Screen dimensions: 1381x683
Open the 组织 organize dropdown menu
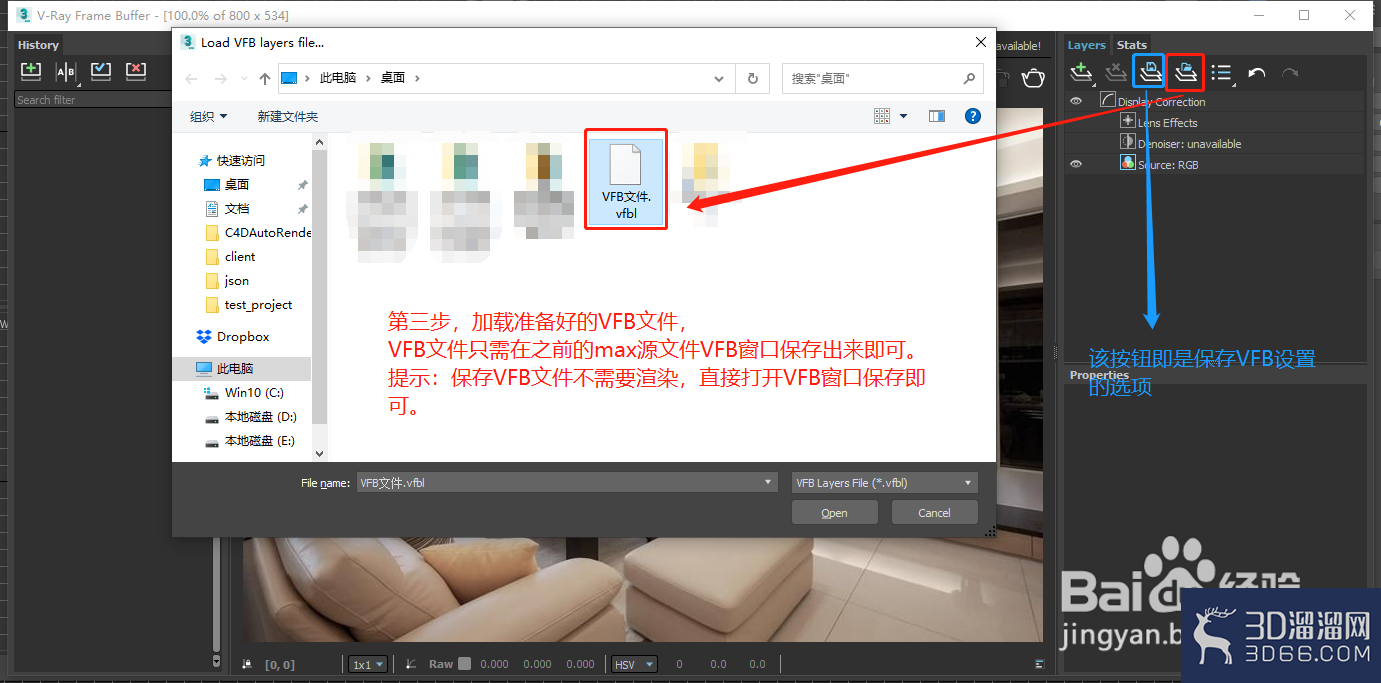208,116
